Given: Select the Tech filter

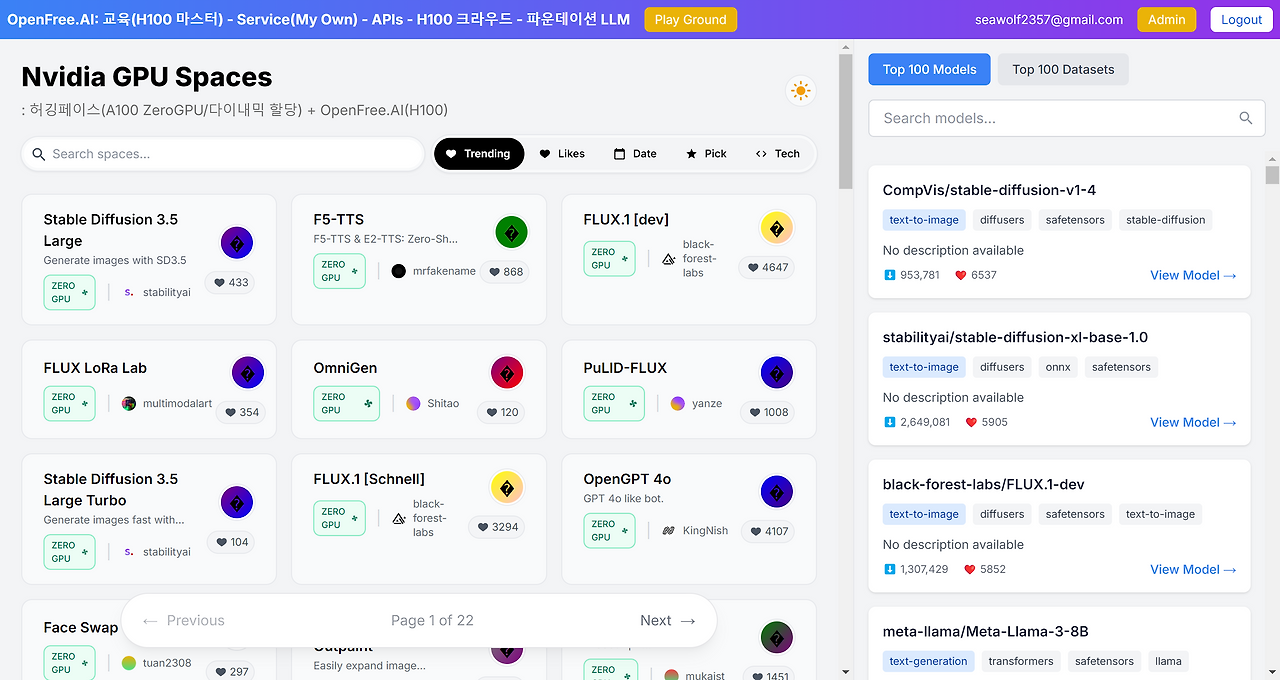Looking at the screenshot, I should (778, 154).
